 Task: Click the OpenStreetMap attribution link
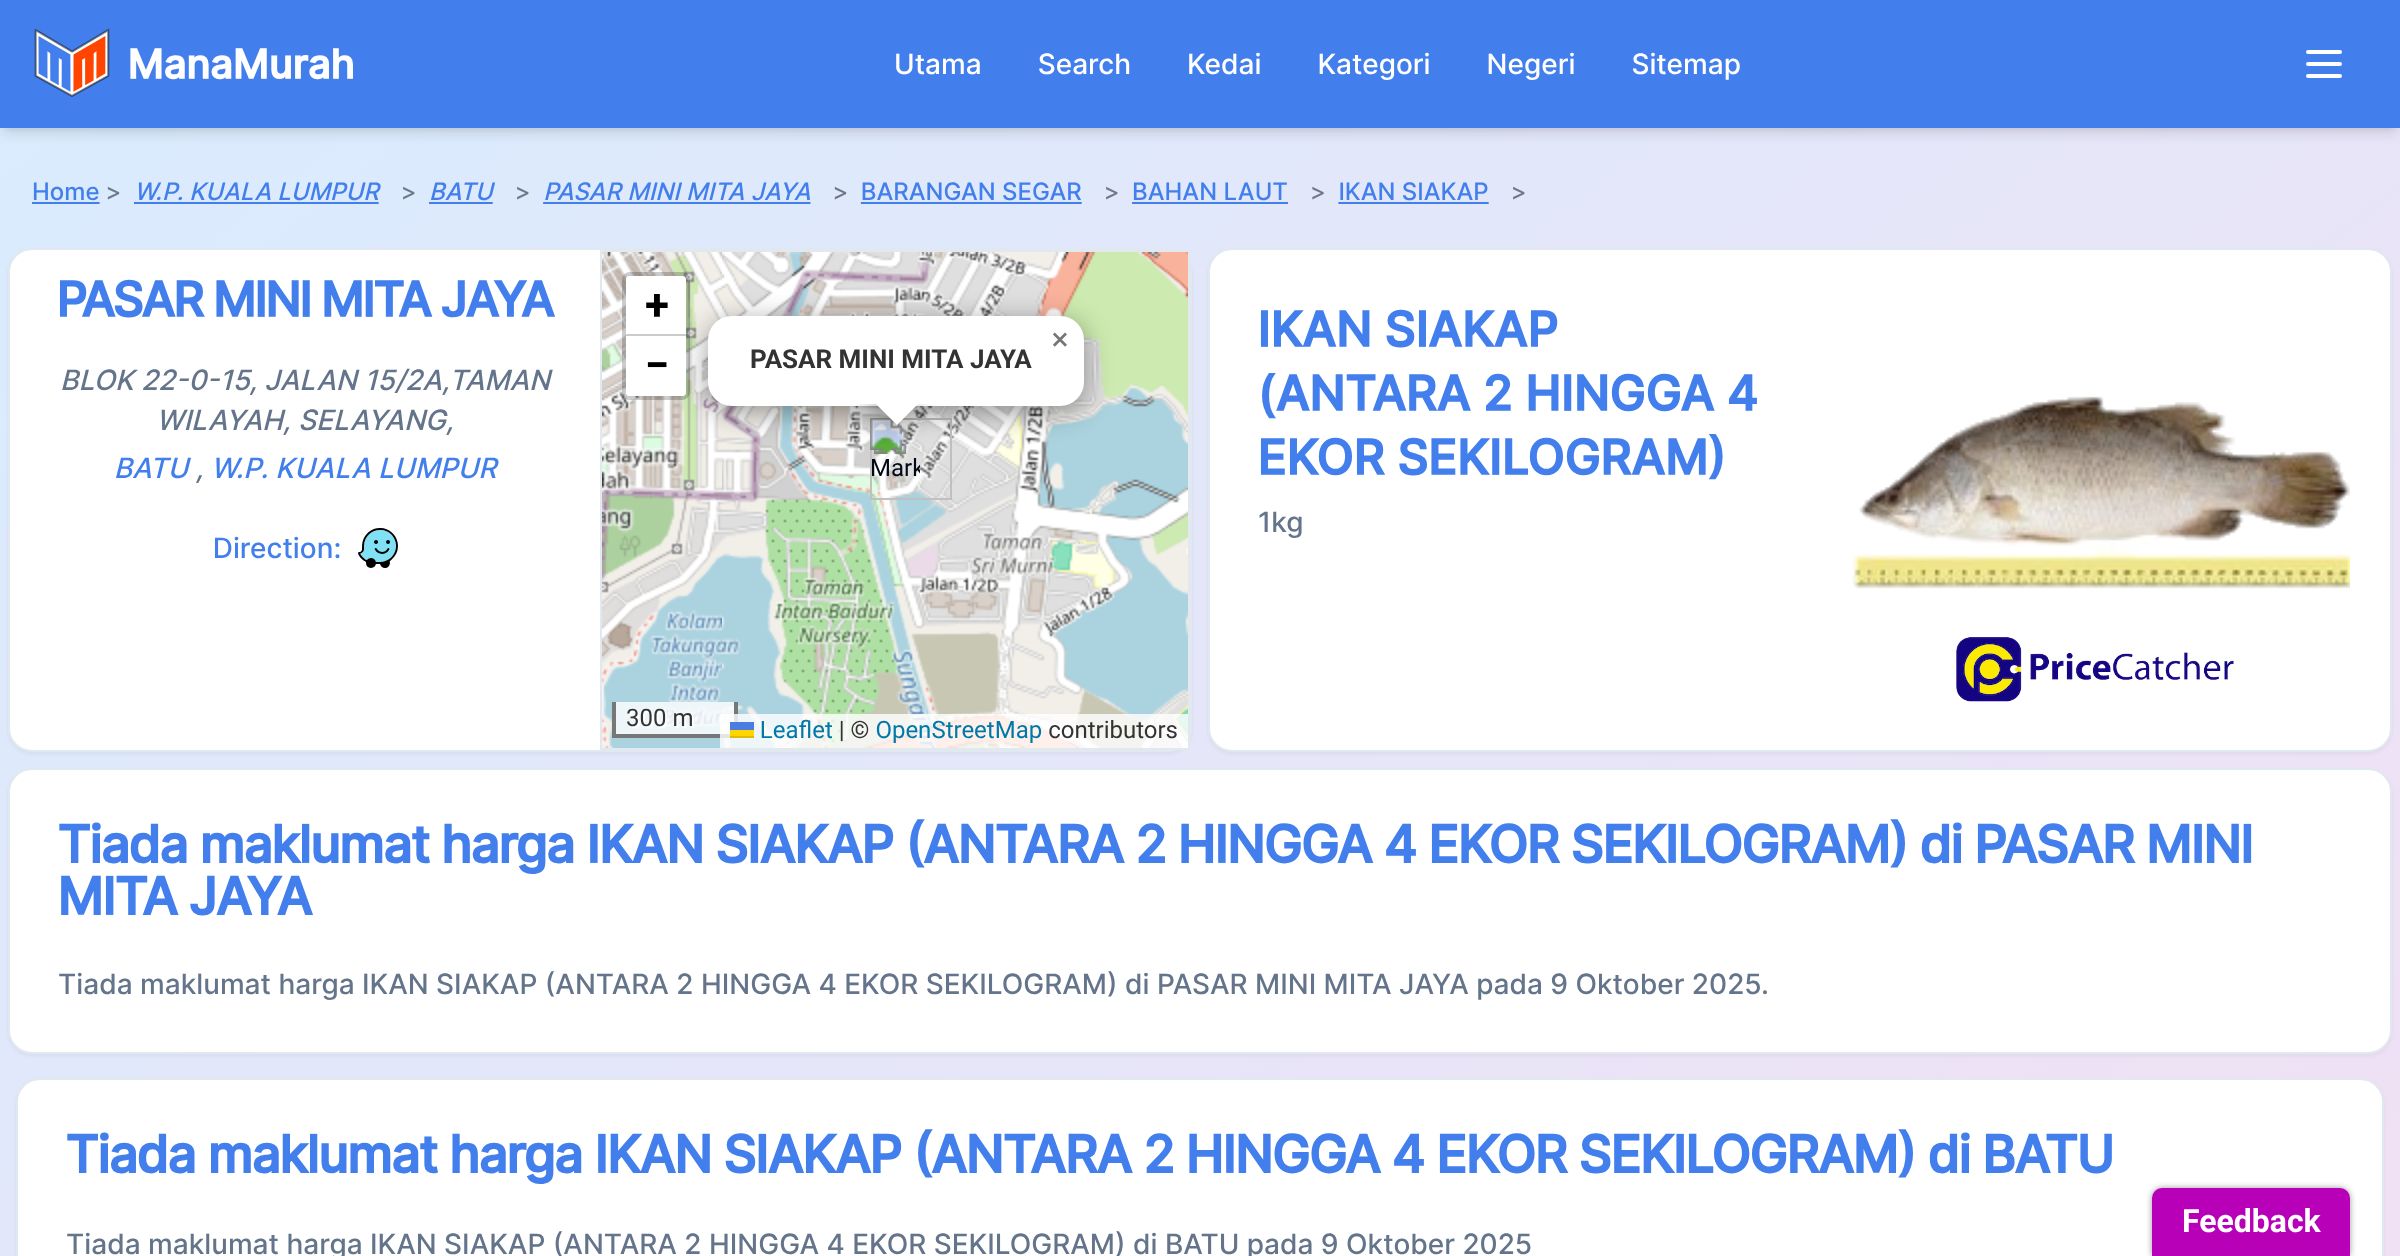click(x=958, y=730)
